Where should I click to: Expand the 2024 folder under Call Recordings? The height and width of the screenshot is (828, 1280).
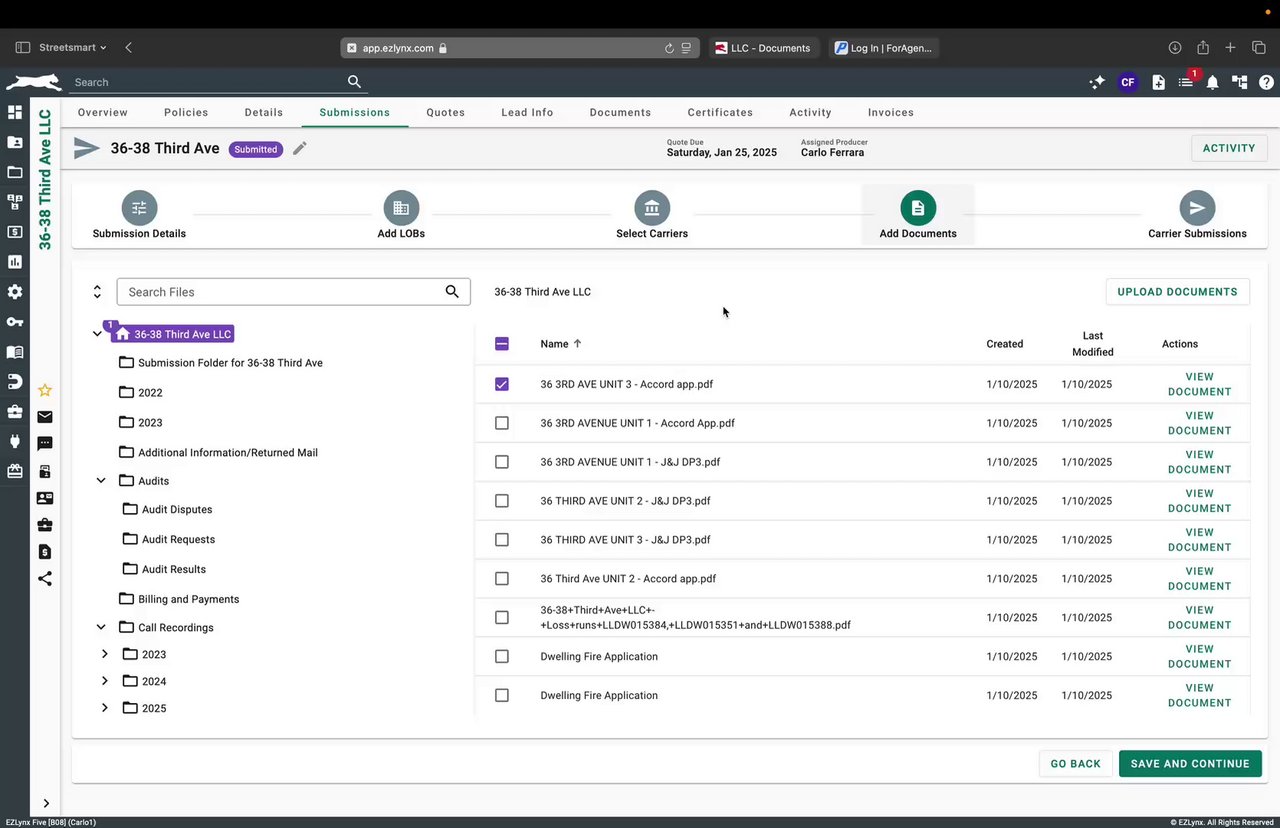click(105, 681)
